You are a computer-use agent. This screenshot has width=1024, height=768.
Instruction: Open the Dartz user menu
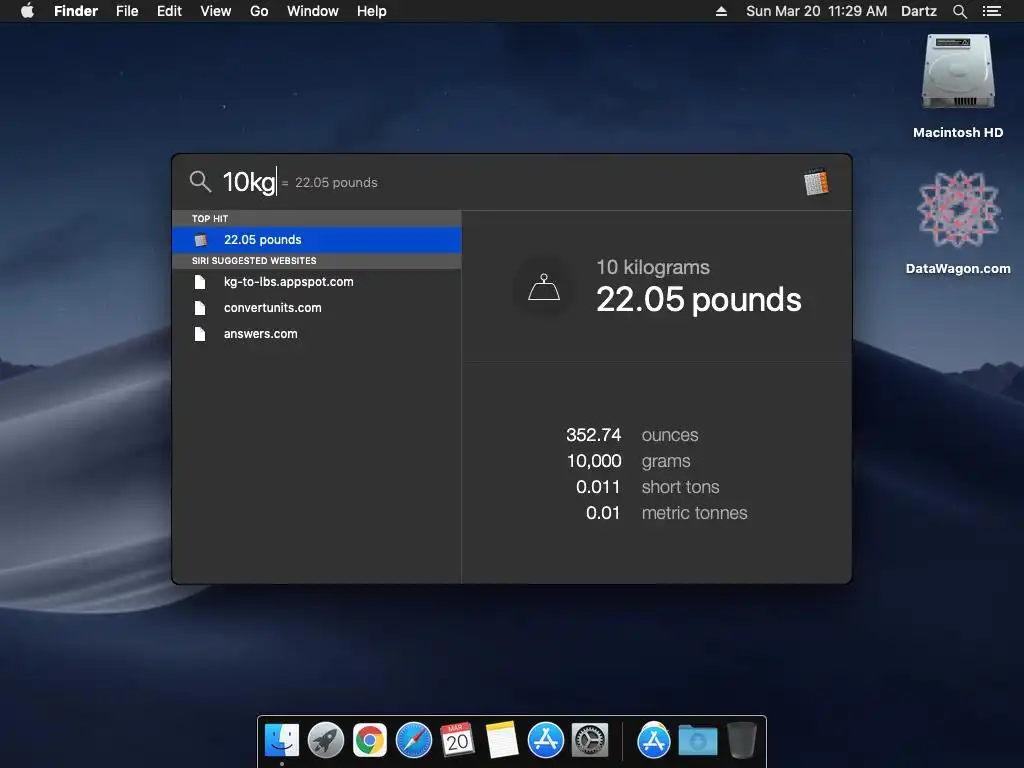click(x=918, y=11)
